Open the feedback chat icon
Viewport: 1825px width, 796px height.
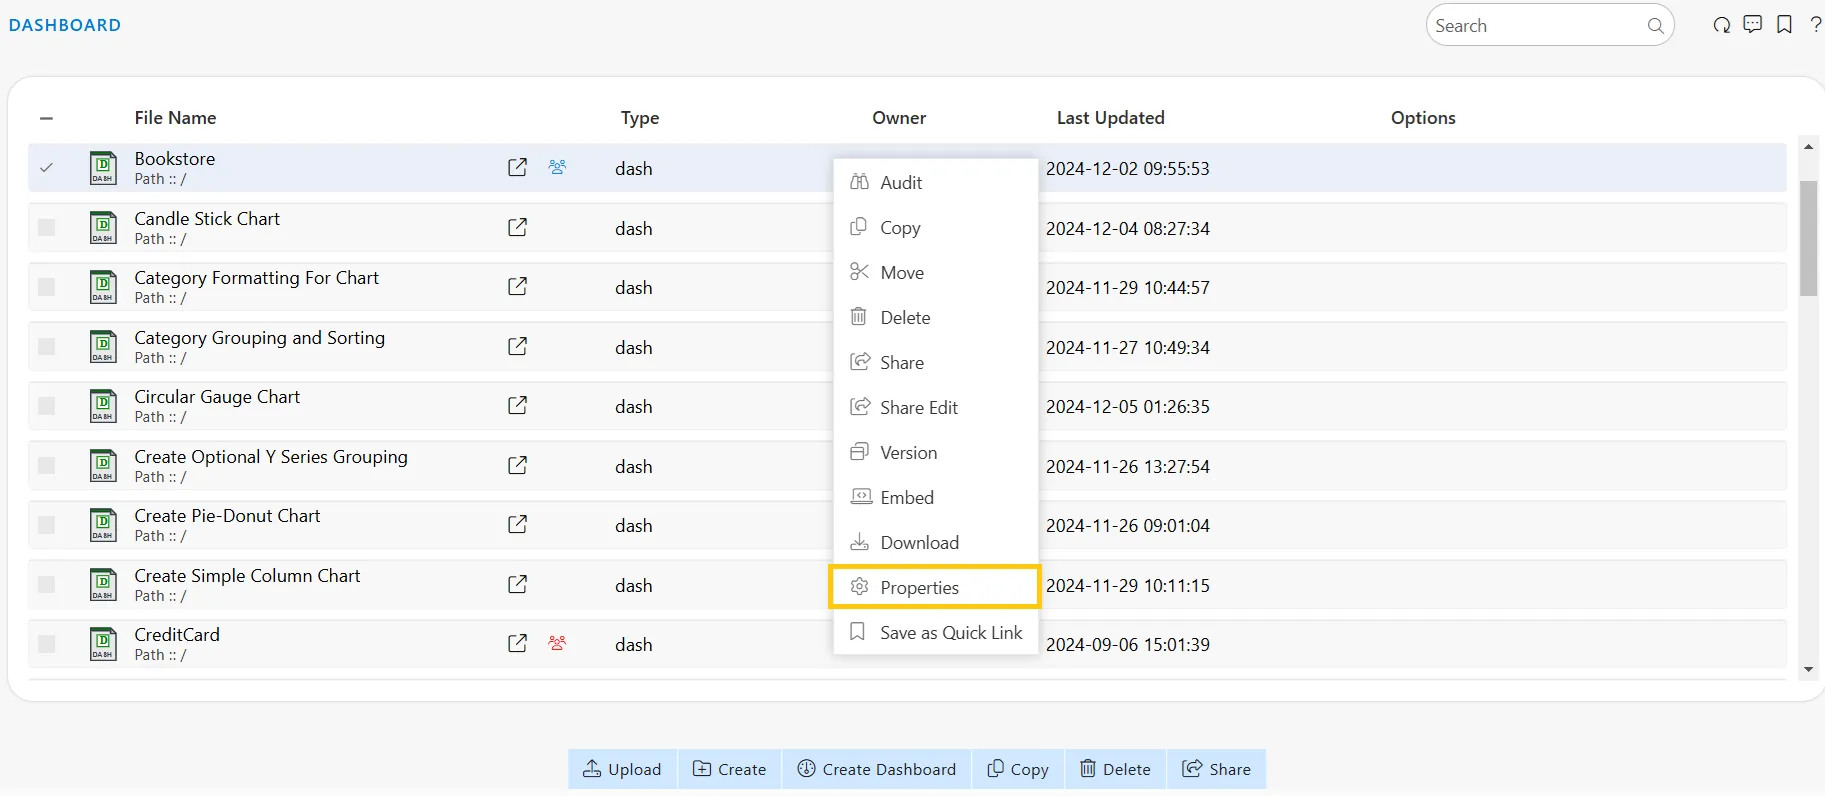[x=1753, y=25]
